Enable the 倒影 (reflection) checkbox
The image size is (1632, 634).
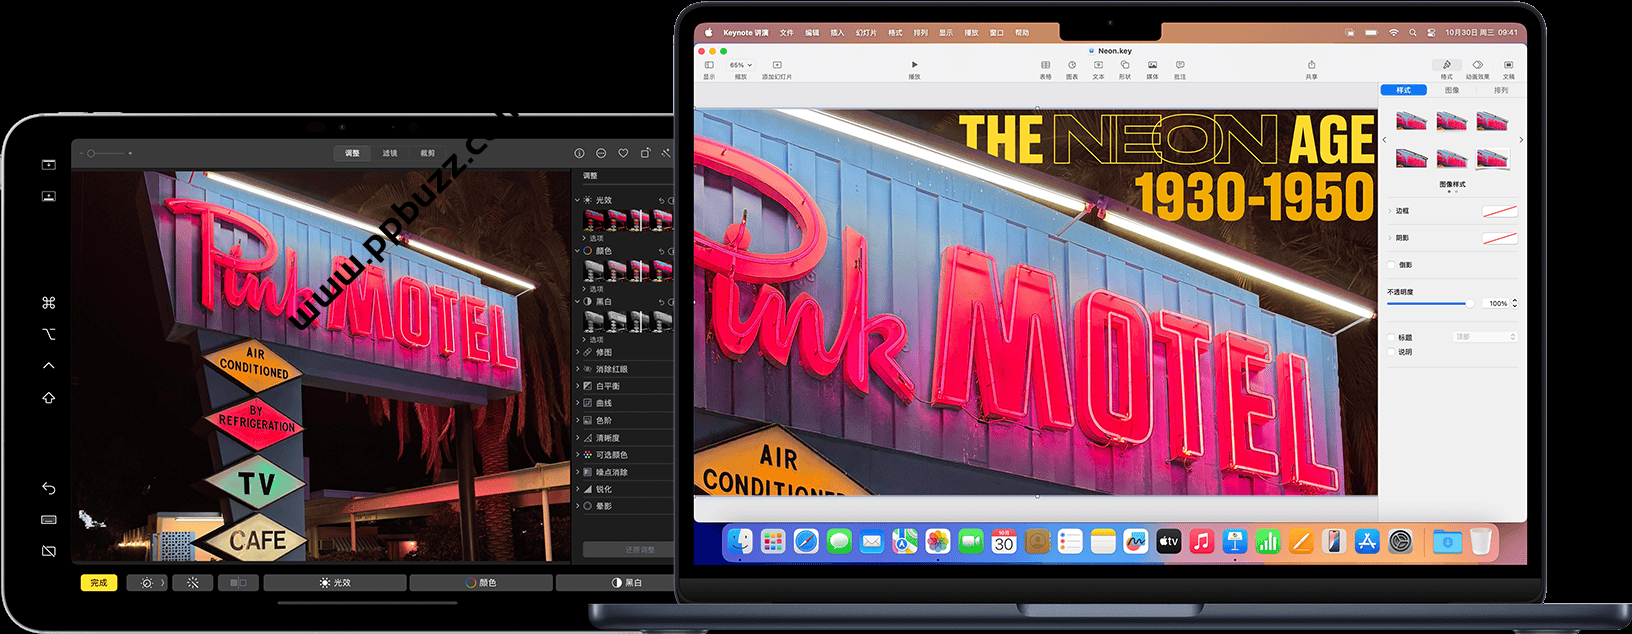1391,265
